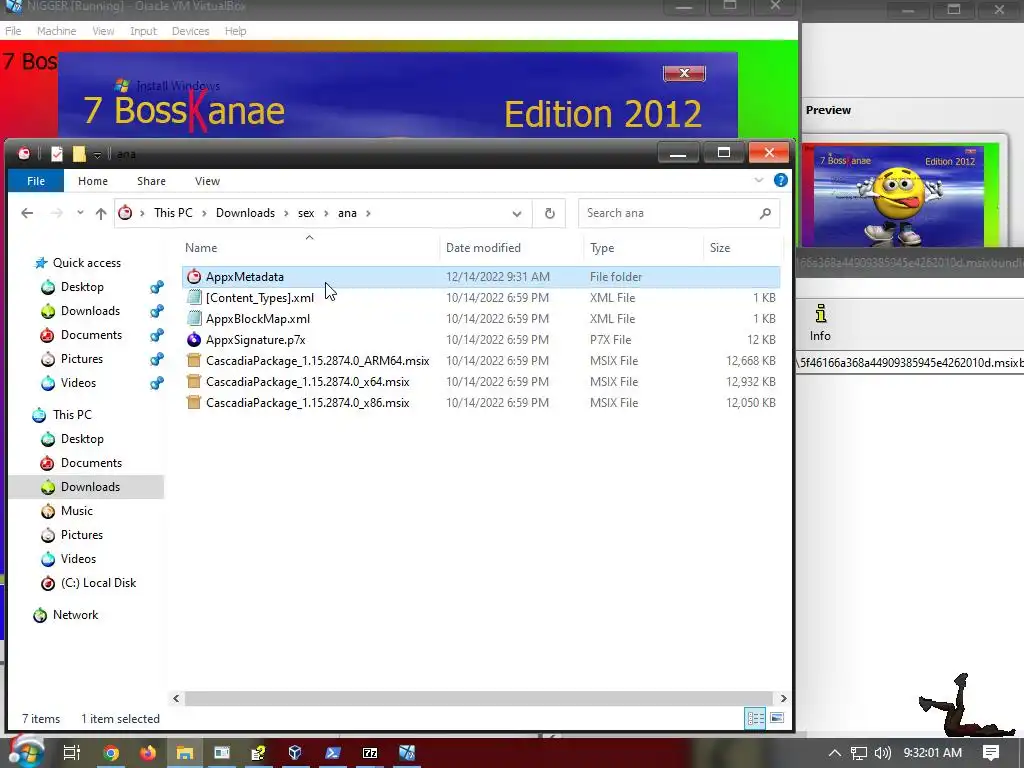This screenshot has height=768, width=1024.
Task: Open Network in the navigation pane
Action: [75, 615]
